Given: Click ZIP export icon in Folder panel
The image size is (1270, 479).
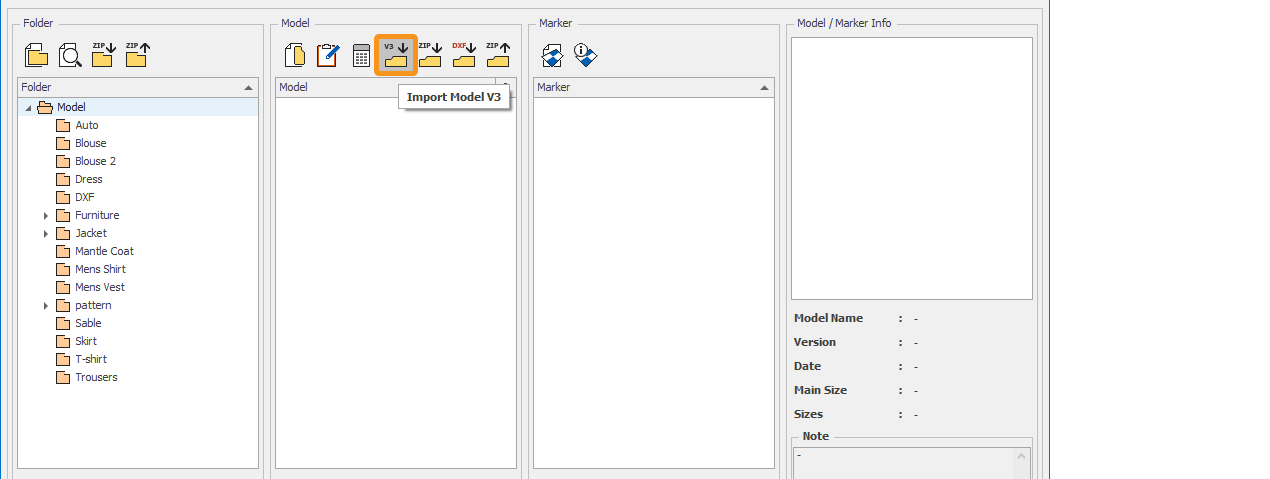Looking at the screenshot, I should (x=137, y=55).
